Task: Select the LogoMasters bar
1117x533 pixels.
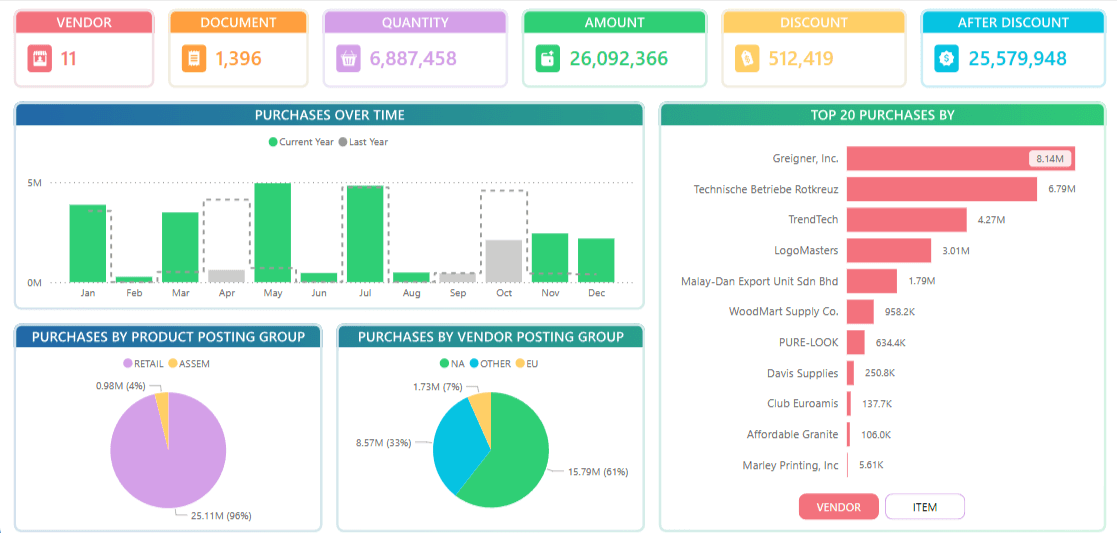Action: coord(889,251)
